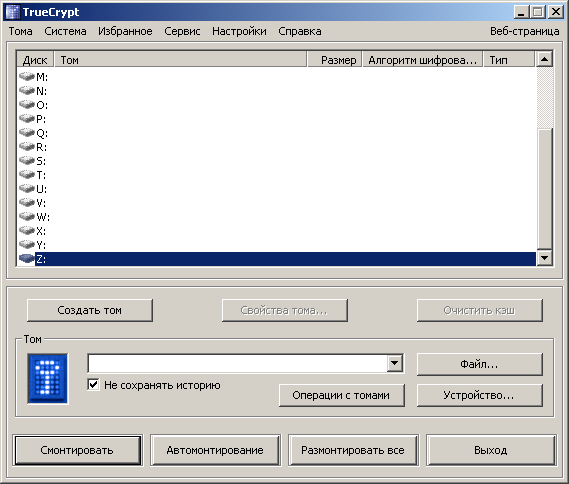
Task: Click the drive icon for O:
Action: tap(26, 104)
